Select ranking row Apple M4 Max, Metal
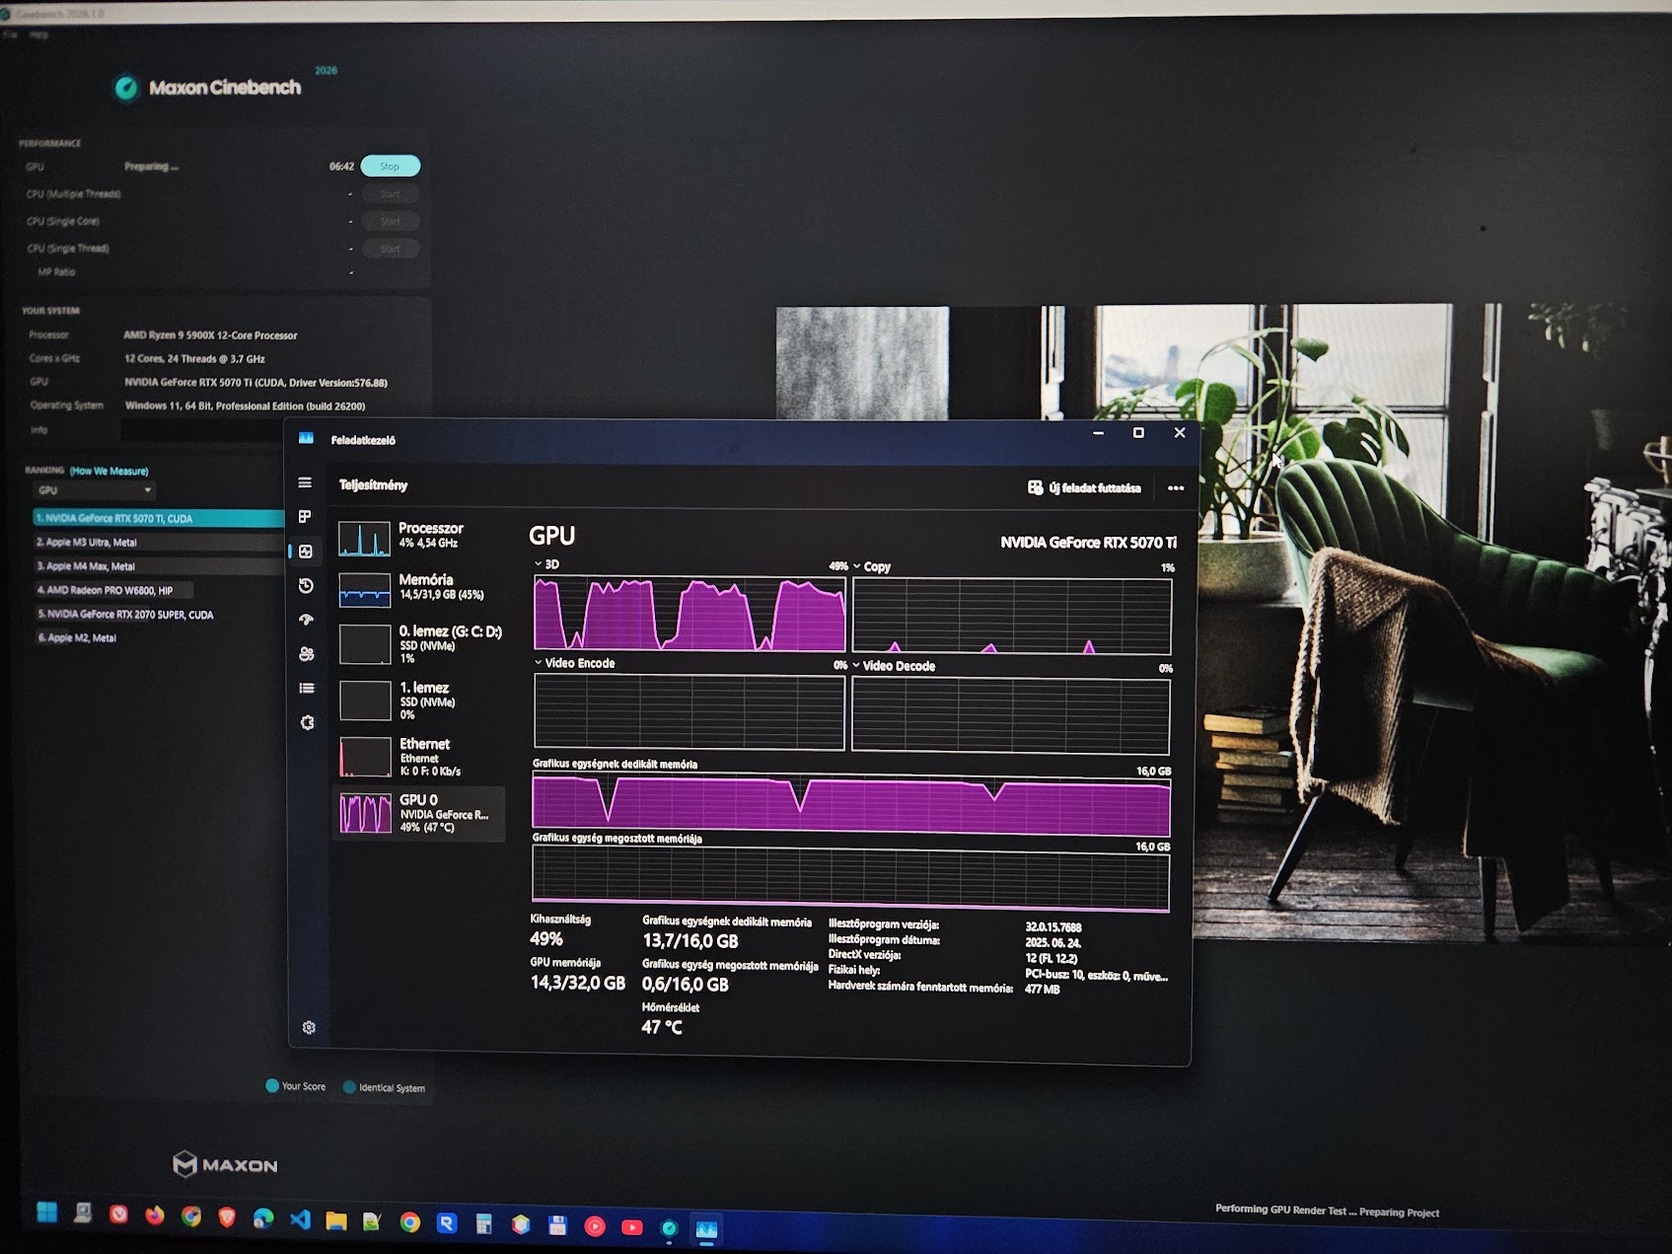Screen dimensions: 1672x1254 coord(157,566)
